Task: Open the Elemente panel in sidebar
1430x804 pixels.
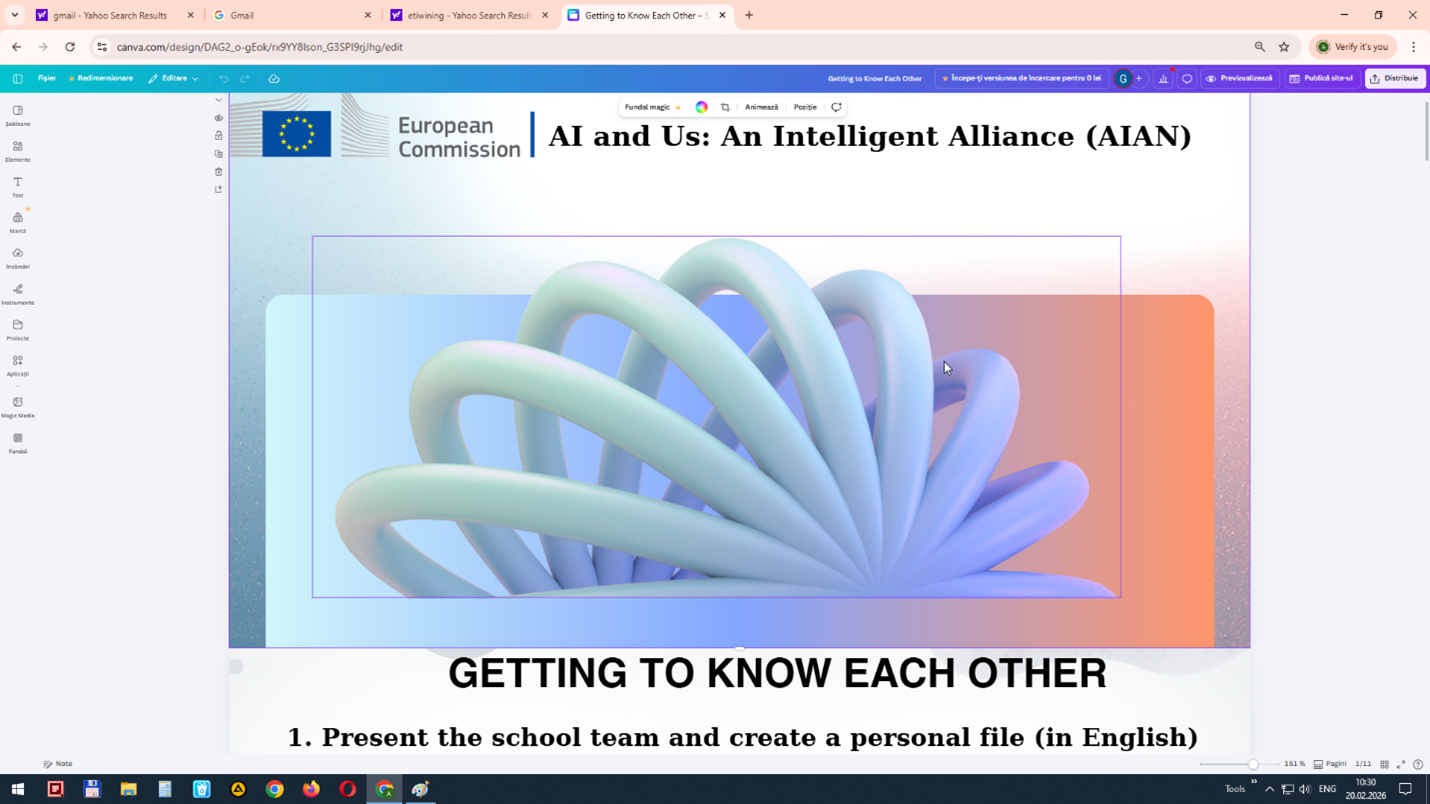Action: pos(18,151)
